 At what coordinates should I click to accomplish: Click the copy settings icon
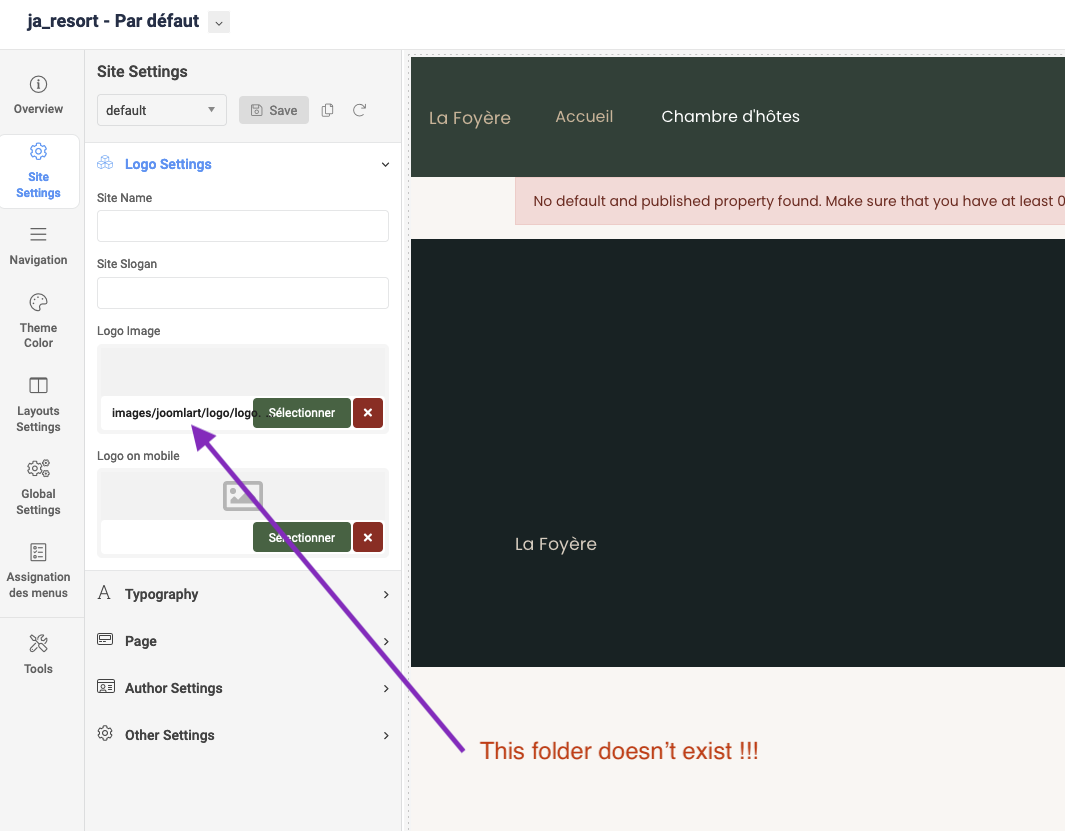[x=328, y=110]
